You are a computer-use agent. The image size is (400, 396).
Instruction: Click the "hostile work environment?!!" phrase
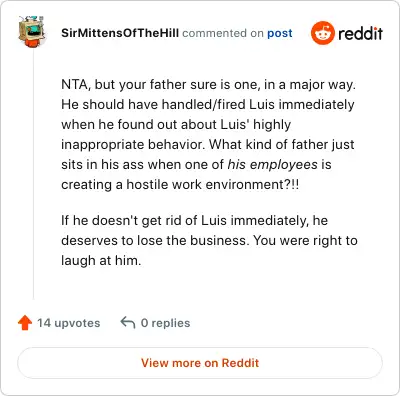(x=213, y=184)
